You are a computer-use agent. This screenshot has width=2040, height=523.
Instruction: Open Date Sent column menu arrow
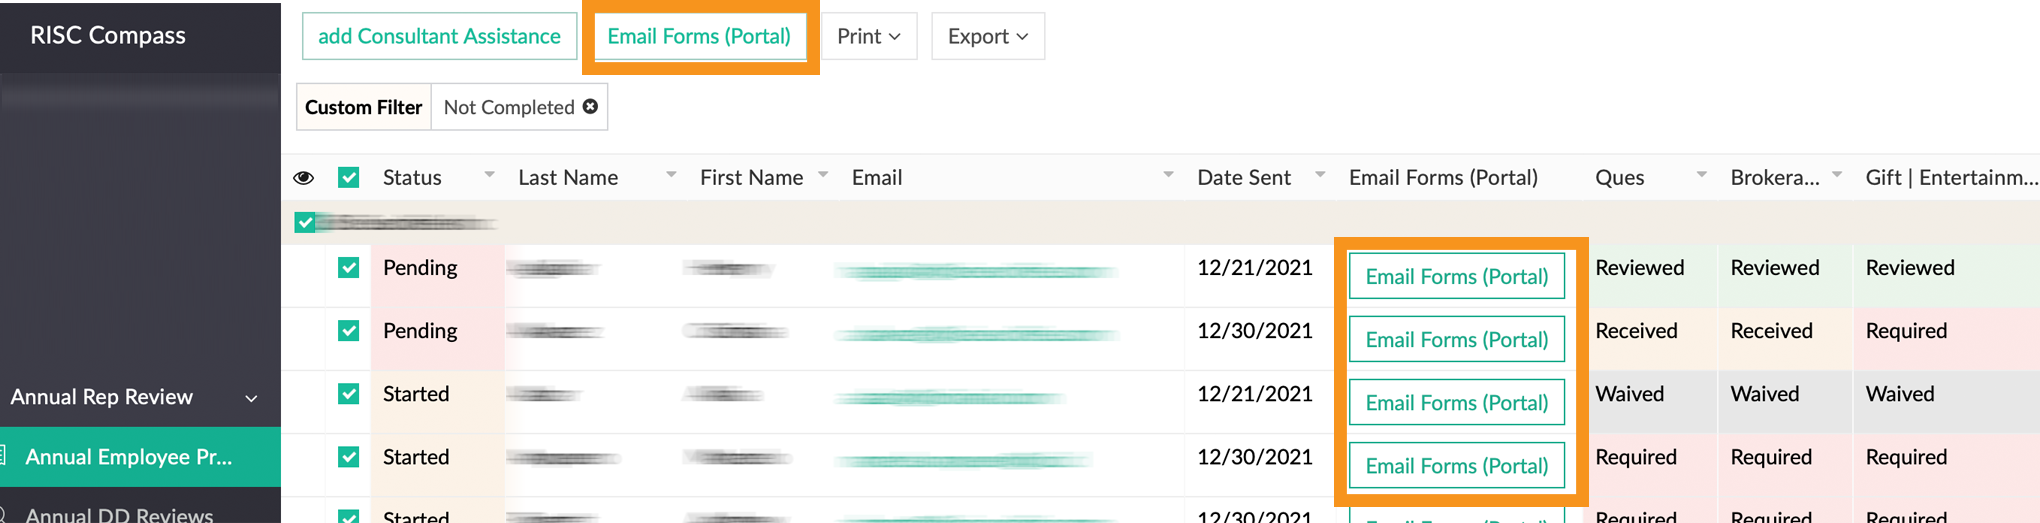(1320, 175)
